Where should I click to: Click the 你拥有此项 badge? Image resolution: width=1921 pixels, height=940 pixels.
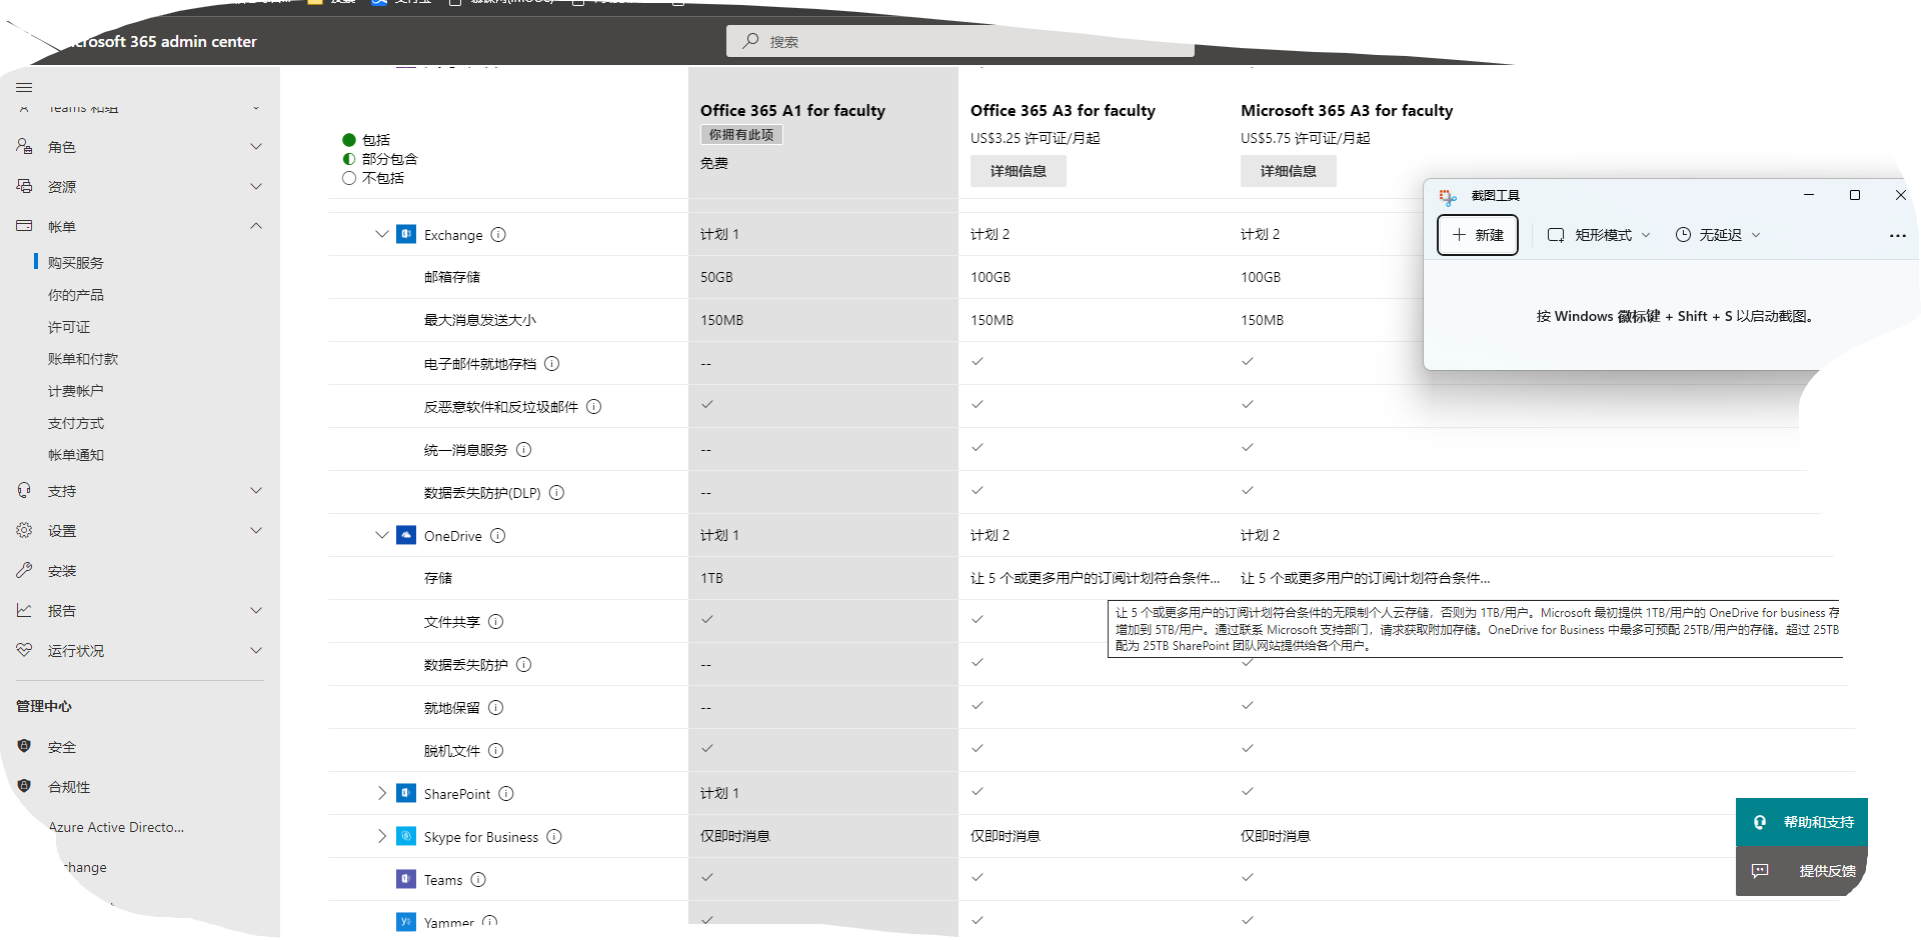coord(741,135)
